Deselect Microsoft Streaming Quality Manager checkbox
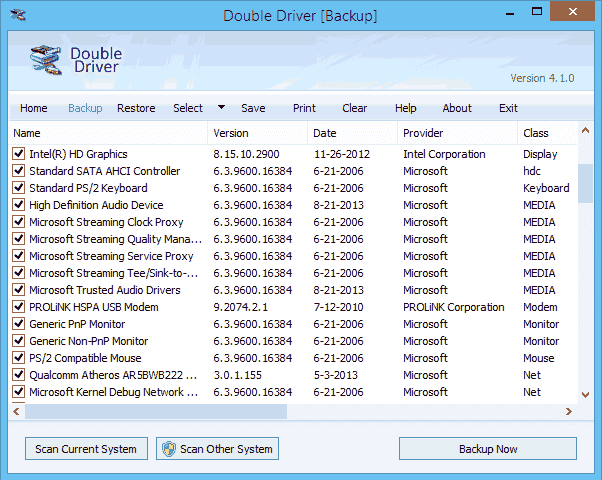Image resolution: width=602 pixels, height=480 pixels. [18, 238]
